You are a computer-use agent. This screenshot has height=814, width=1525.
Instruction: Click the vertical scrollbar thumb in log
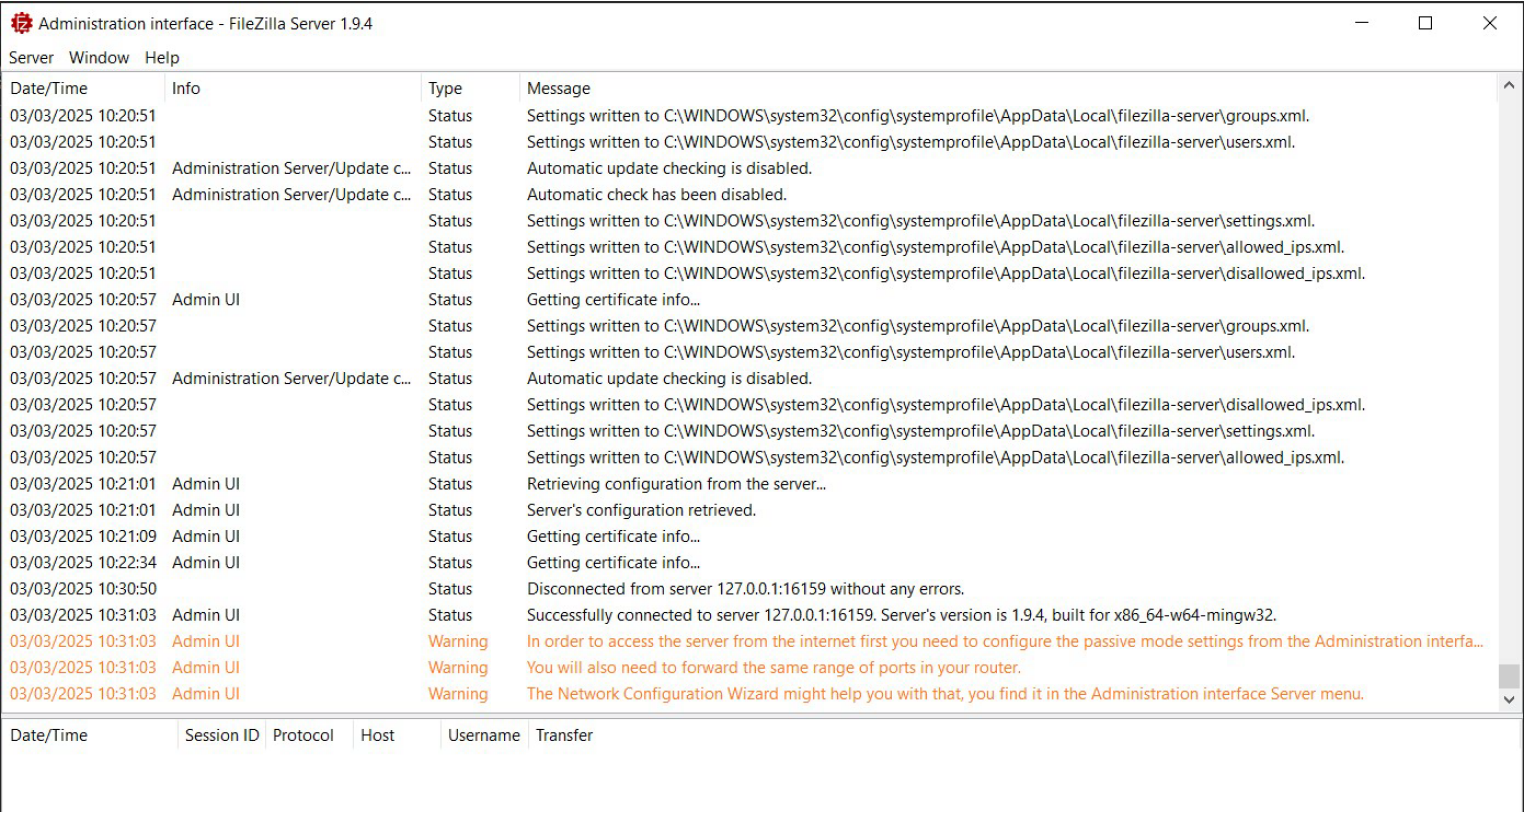pyautogui.click(x=1509, y=677)
